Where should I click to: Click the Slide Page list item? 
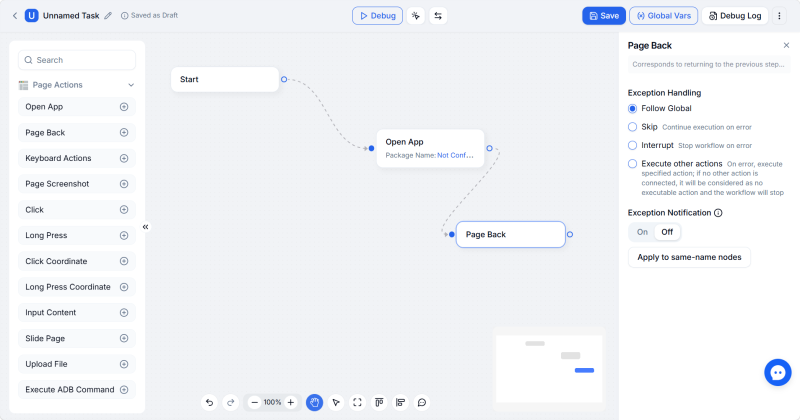pyautogui.click(x=77, y=338)
